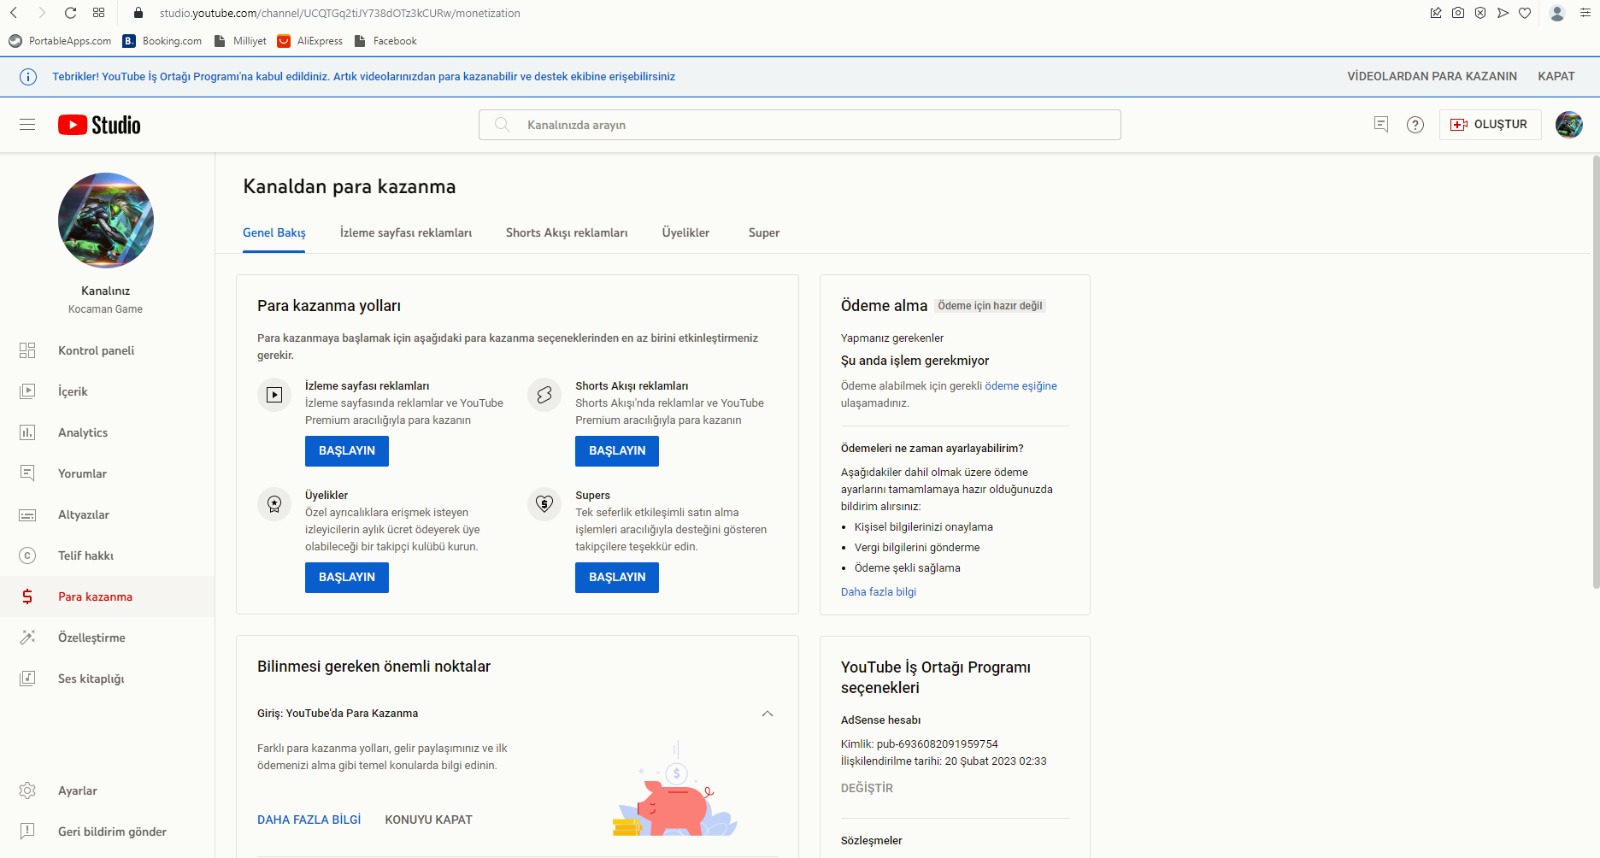
Task: Open the Milliyet bookmark
Action: tap(240, 41)
